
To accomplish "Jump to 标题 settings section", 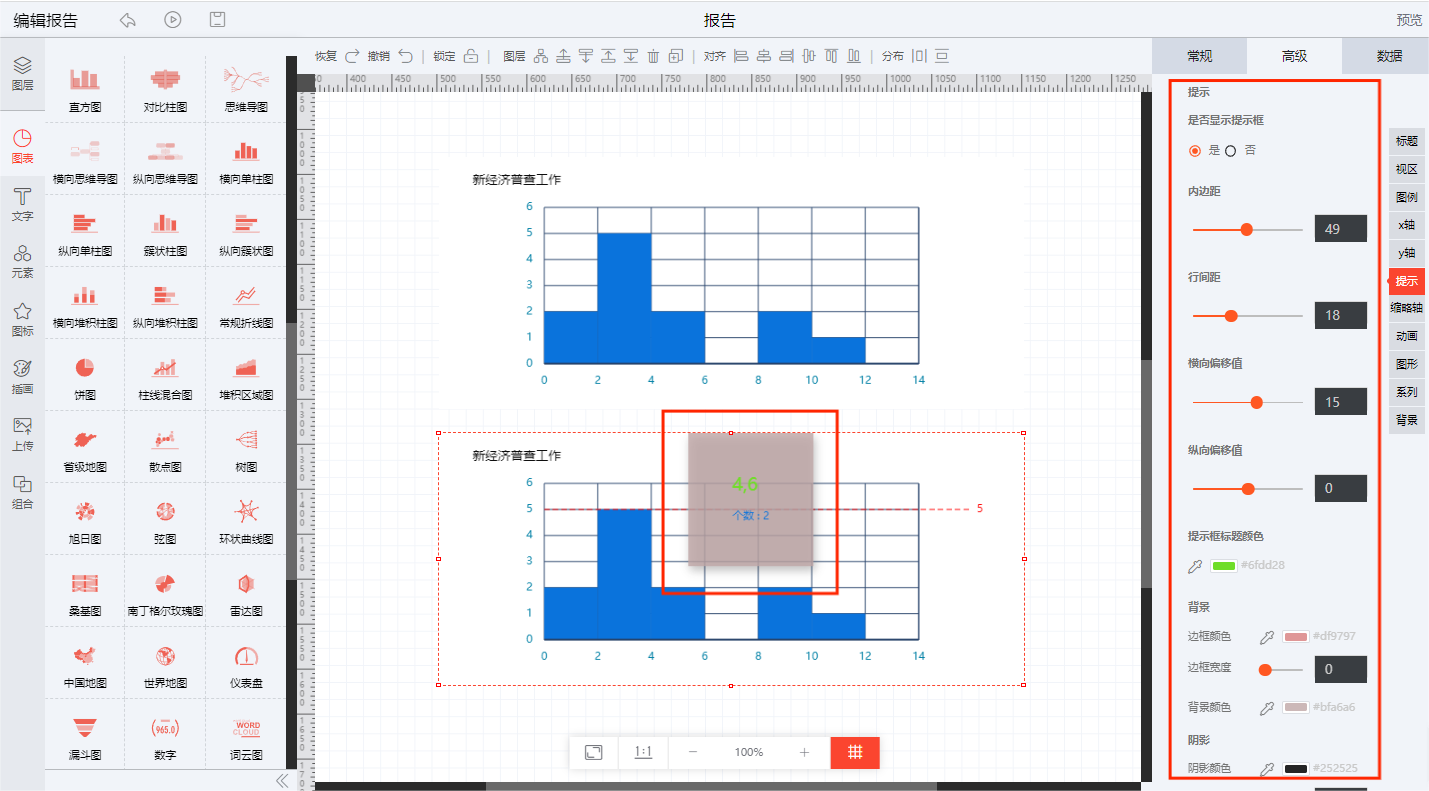I will point(1407,141).
